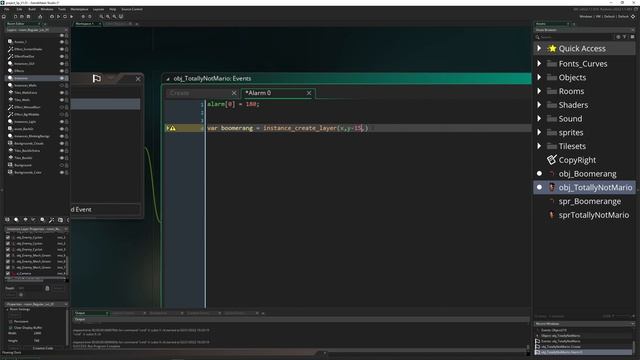Stop the running game from toolbar
This screenshot has width=640, height=360.
point(65,17)
